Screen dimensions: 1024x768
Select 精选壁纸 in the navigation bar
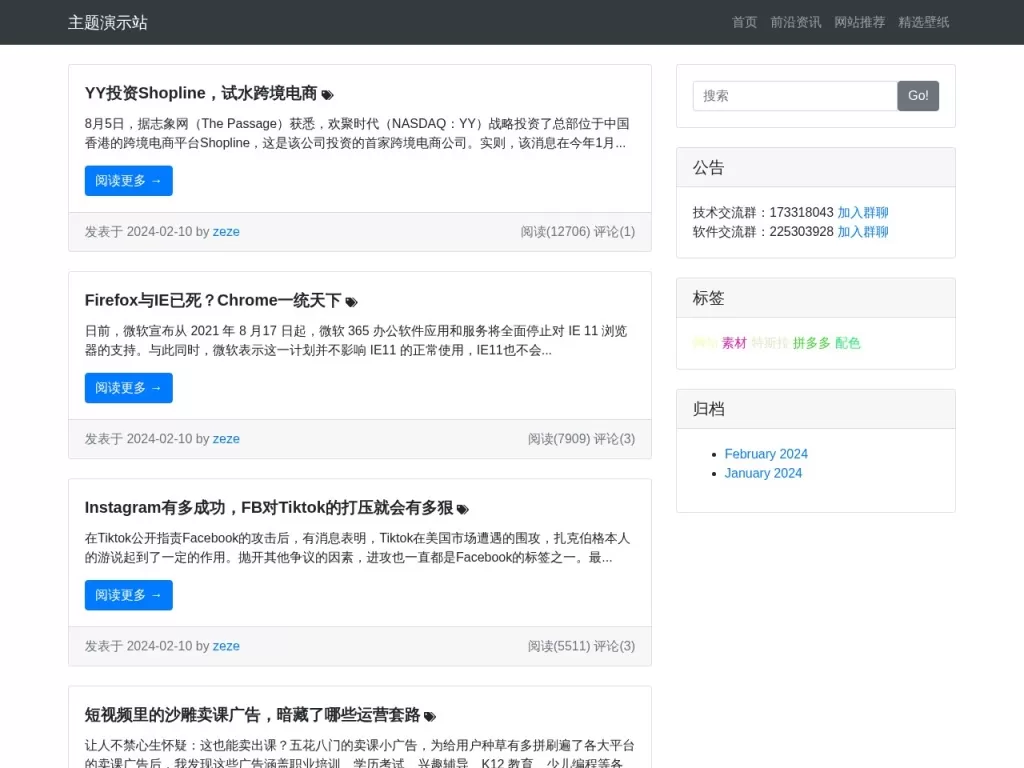click(924, 22)
